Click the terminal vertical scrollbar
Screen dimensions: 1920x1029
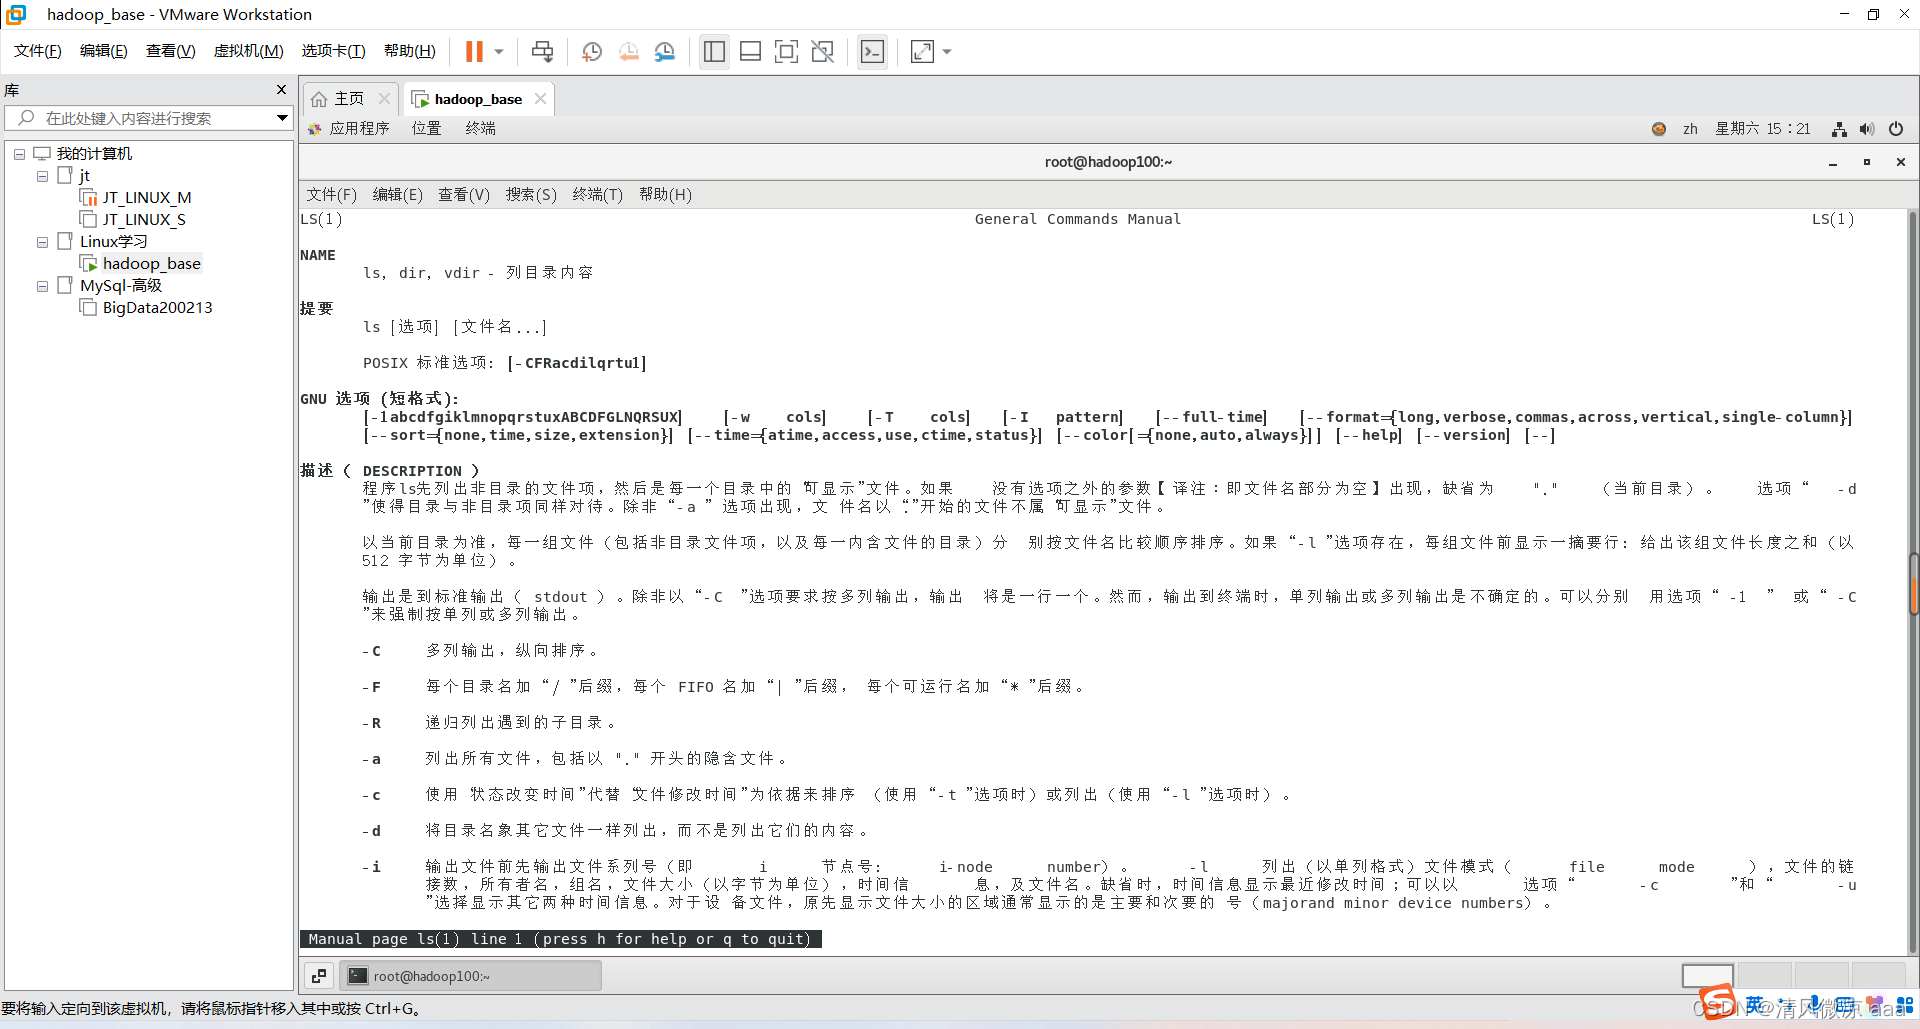coord(1913,580)
